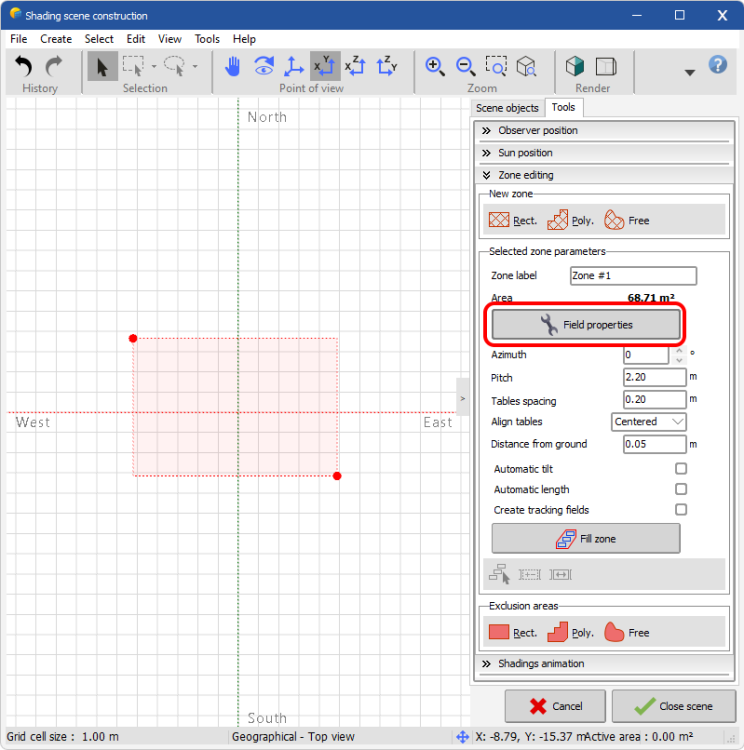The width and height of the screenshot is (744, 750).
Task: Activate the hand pan tool
Action: pyautogui.click(x=232, y=66)
